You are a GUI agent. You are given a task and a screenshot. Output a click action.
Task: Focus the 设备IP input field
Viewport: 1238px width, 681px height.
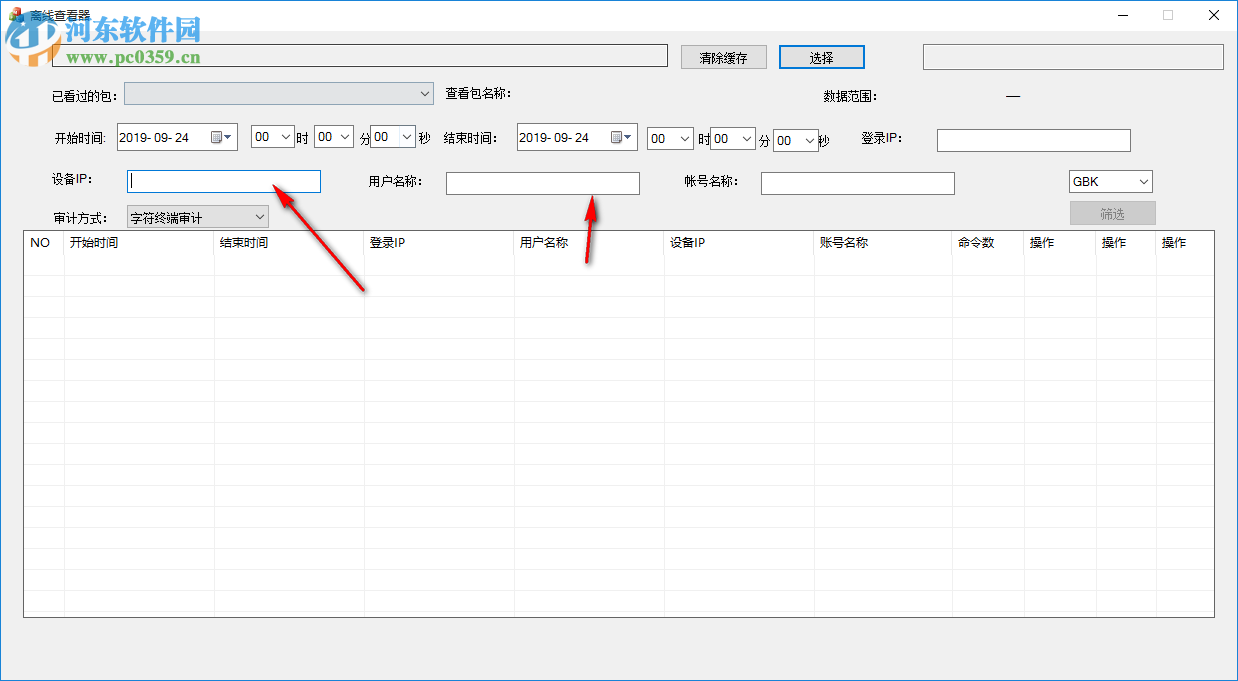(x=224, y=181)
